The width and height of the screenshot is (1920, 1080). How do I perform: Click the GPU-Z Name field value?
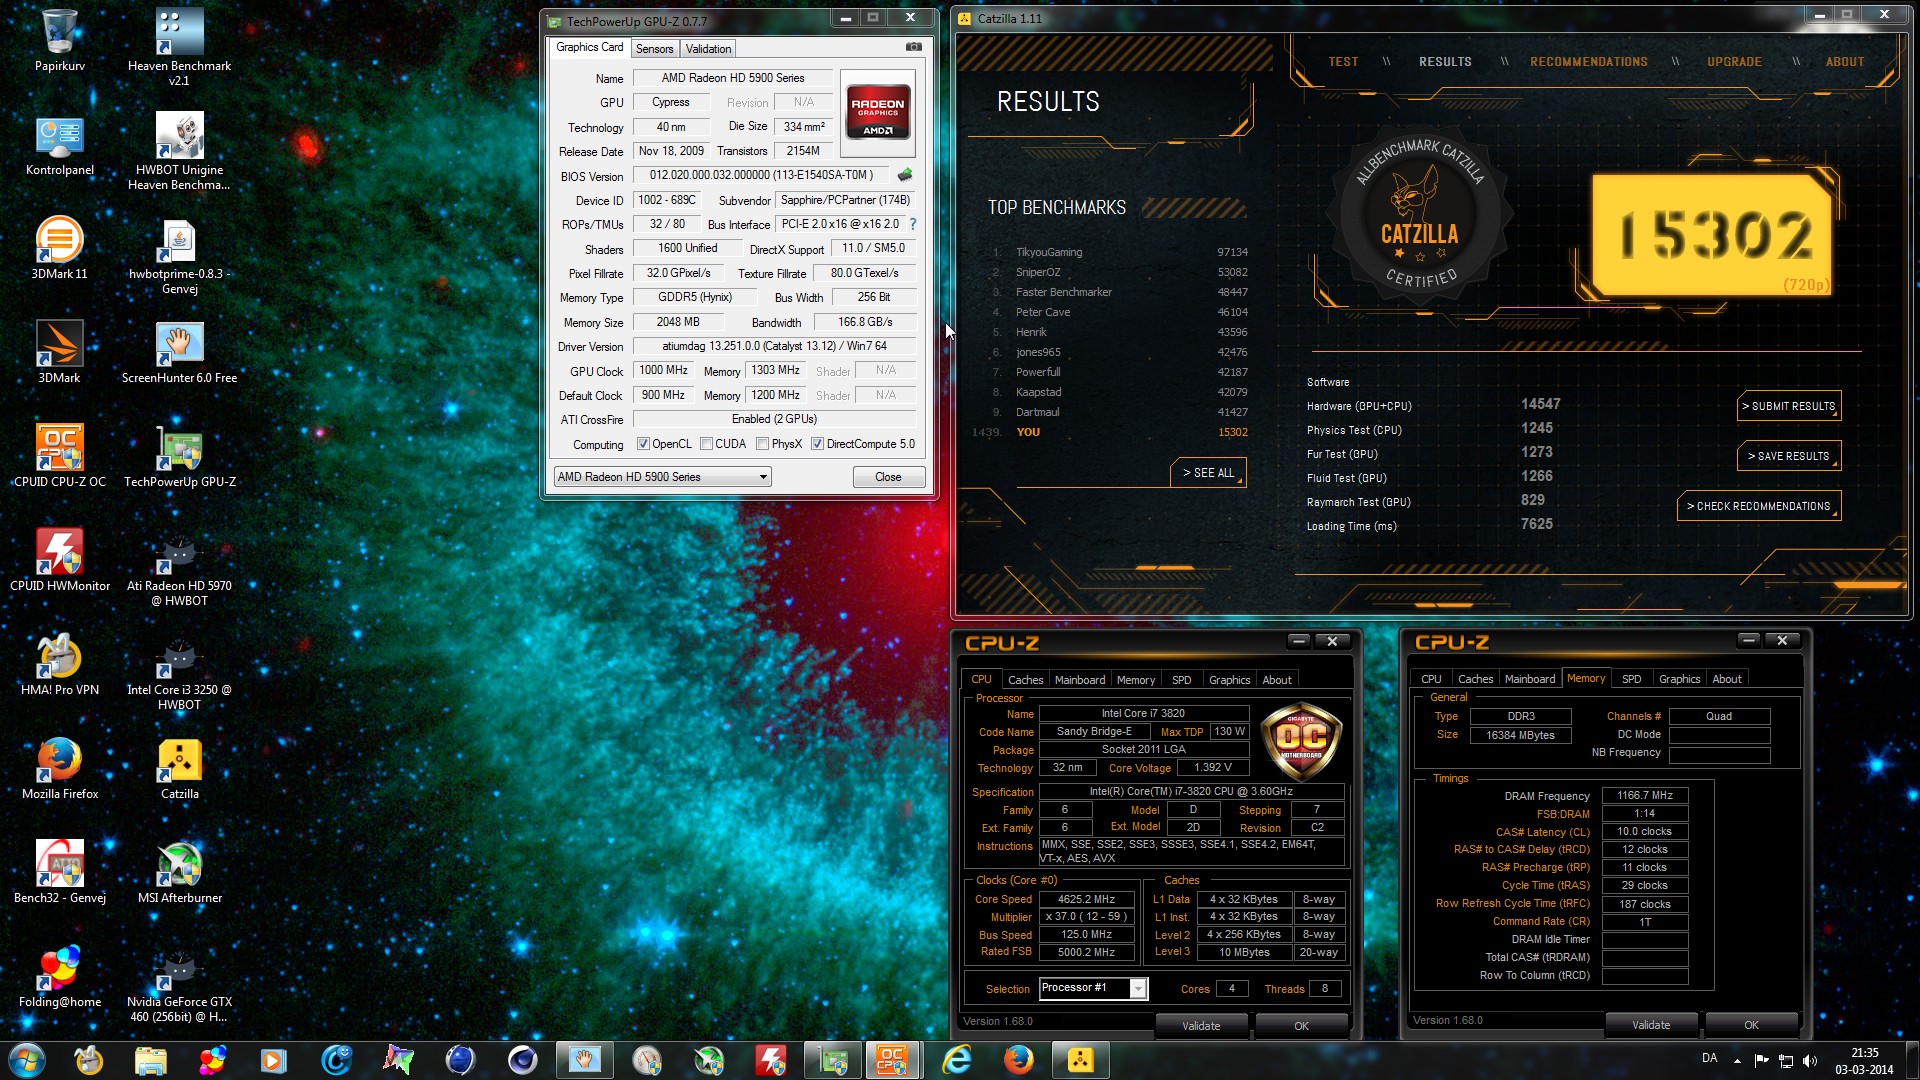click(732, 78)
